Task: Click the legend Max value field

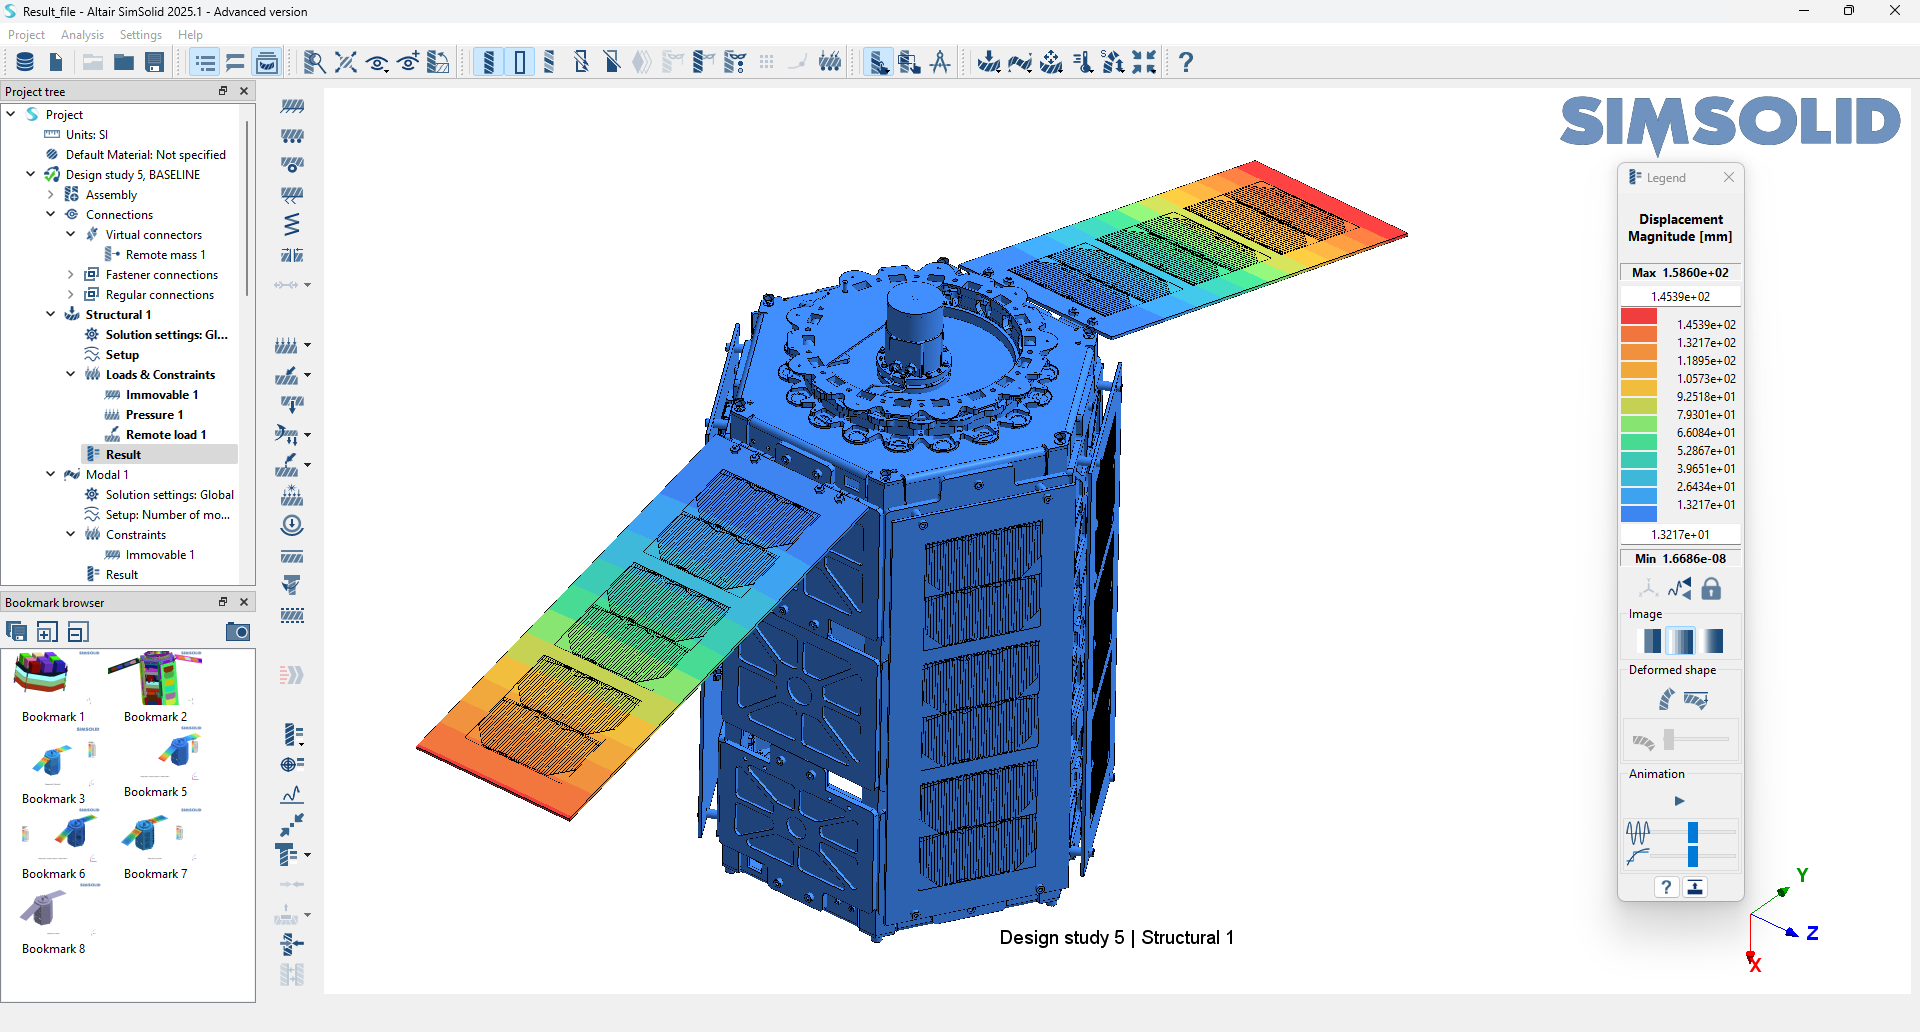Action: (x=1680, y=273)
